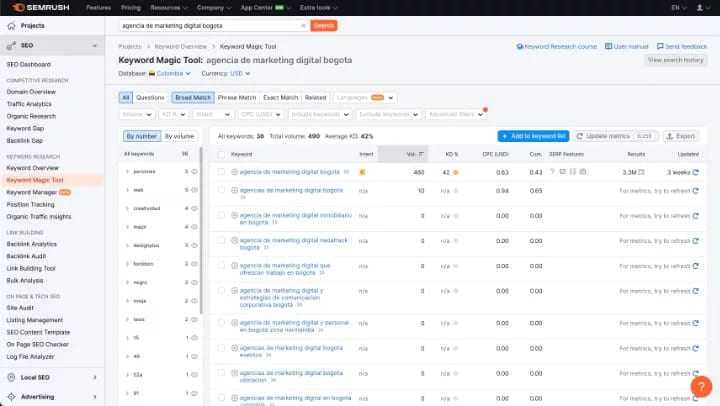Viewport: 720px width, 406px height.
Task: Clear the search box with the X icon
Action: coord(303,26)
